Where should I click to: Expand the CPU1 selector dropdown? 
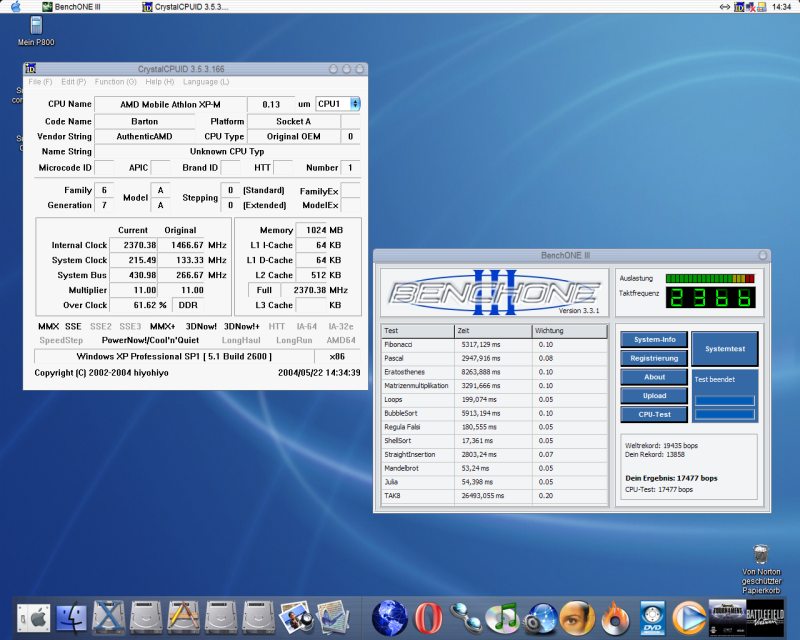coord(338,104)
